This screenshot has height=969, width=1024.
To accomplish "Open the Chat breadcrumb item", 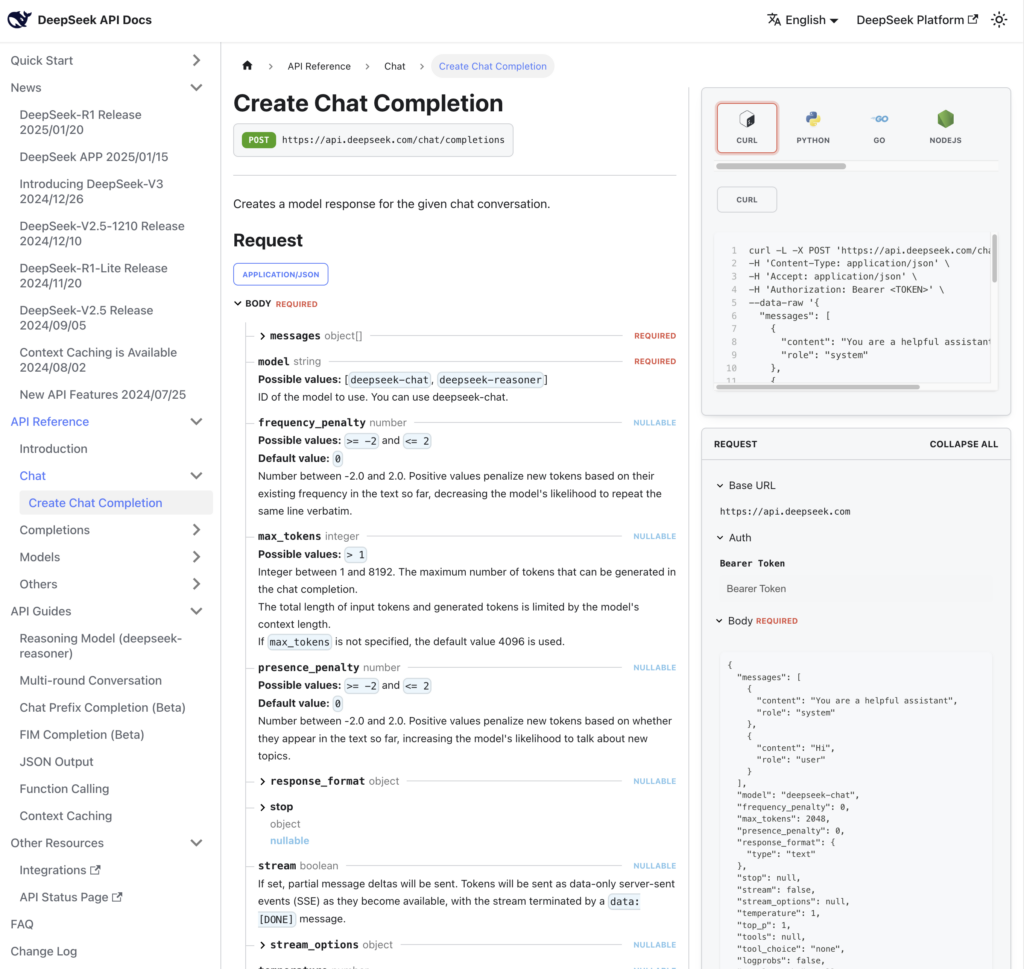I will tap(394, 65).
